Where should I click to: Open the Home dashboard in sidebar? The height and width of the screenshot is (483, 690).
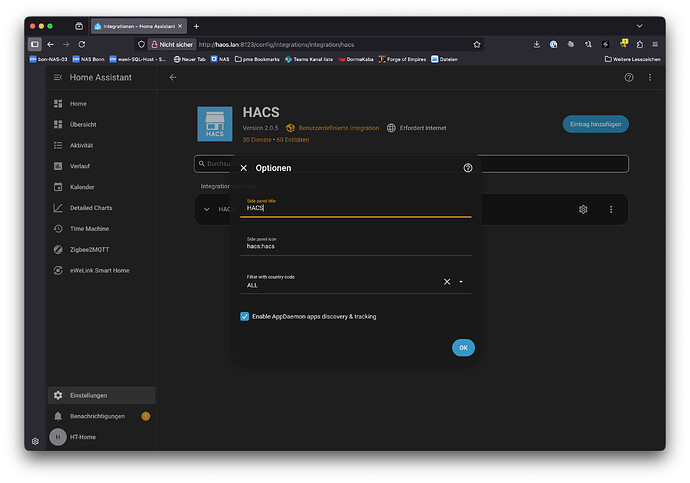pyautogui.click(x=101, y=103)
